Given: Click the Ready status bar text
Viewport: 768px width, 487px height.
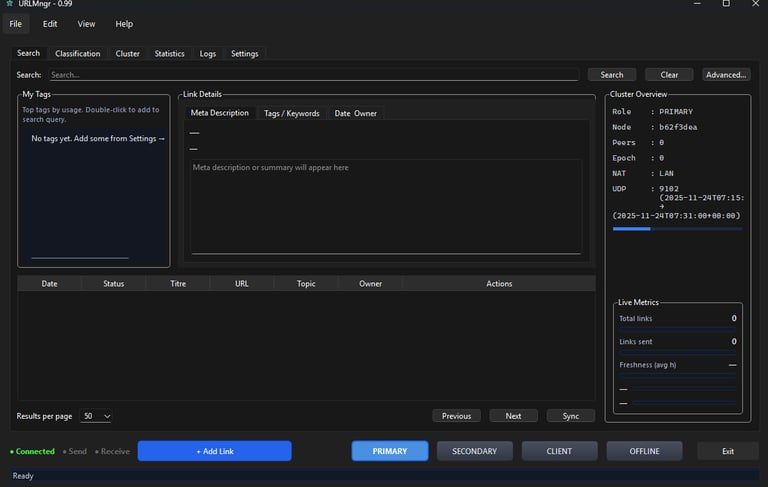Looking at the screenshot, I should point(23,476).
